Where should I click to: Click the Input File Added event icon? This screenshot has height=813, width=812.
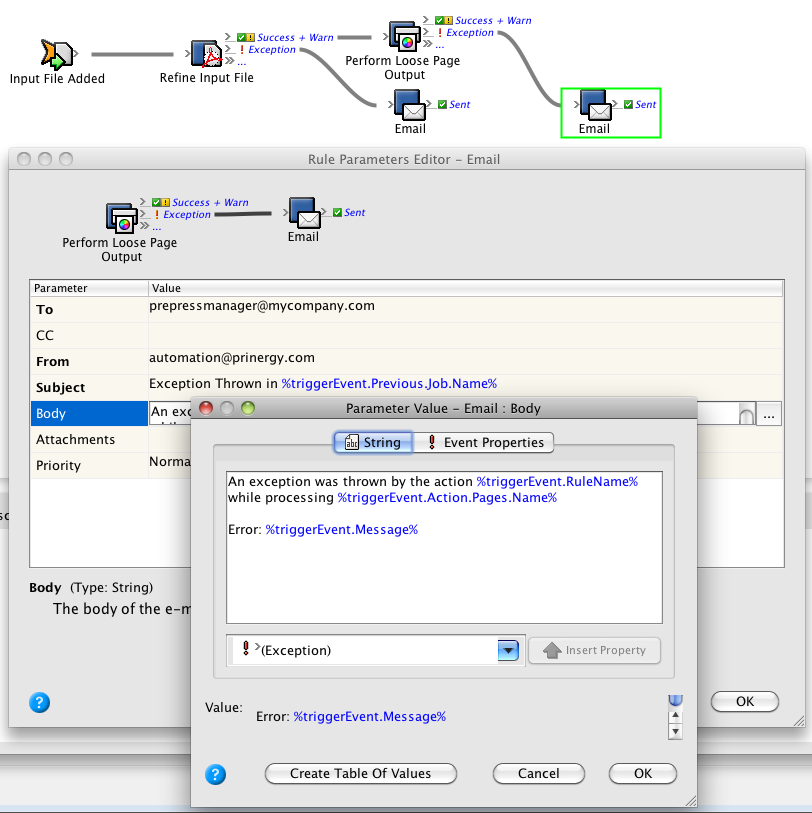[55, 54]
